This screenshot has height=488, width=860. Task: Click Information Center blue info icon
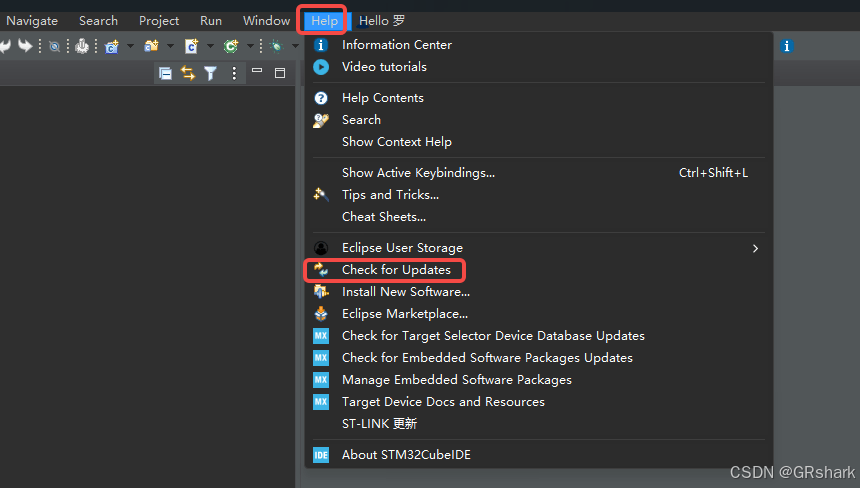click(321, 45)
